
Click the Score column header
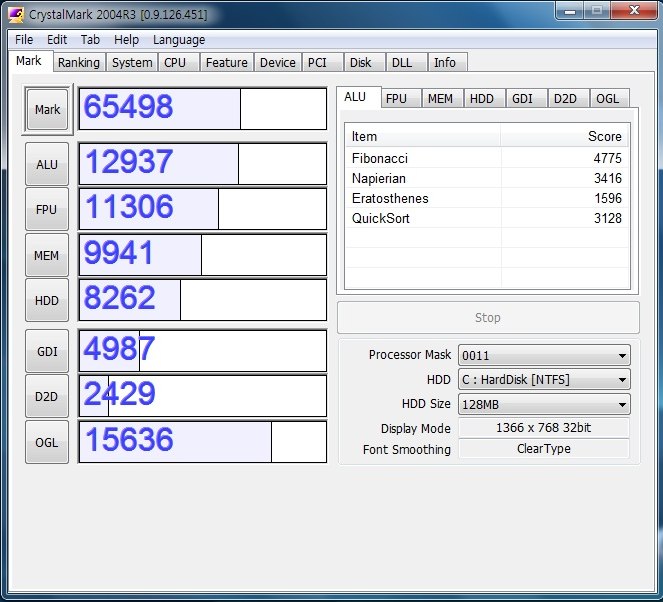click(x=564, y=136)
